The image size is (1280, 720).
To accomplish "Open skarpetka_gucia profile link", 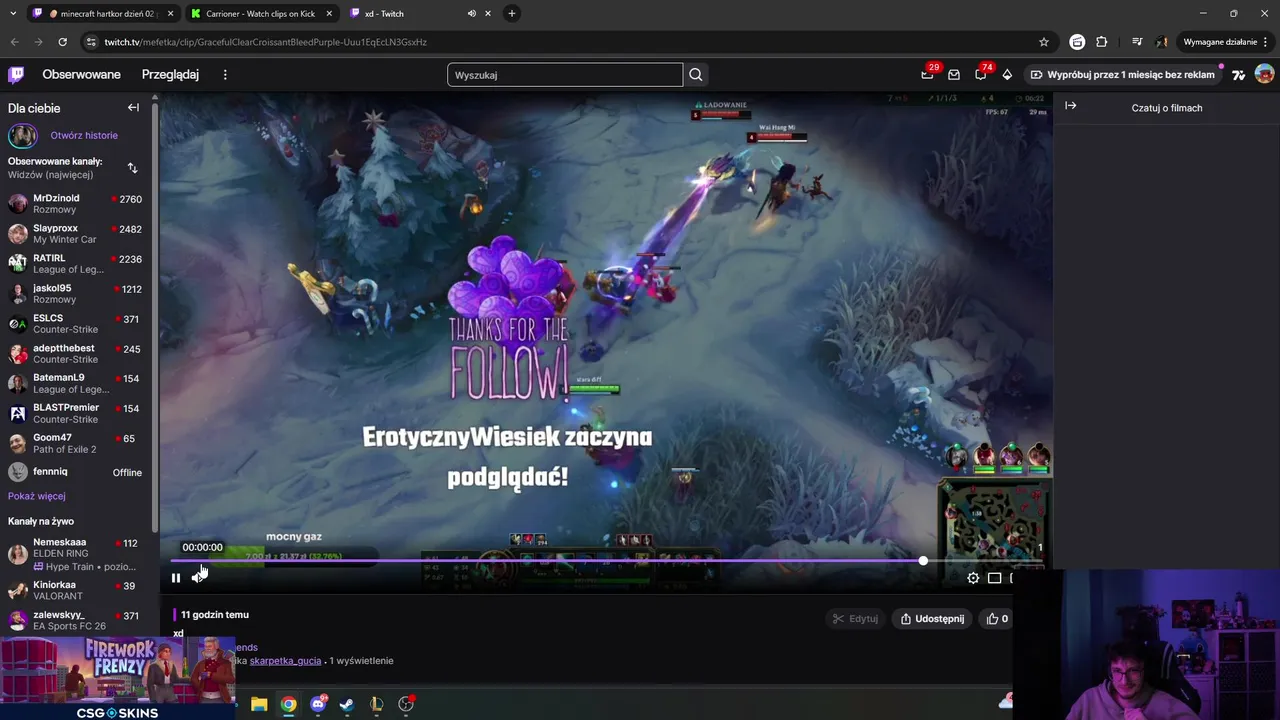I will tap(285, 661).
